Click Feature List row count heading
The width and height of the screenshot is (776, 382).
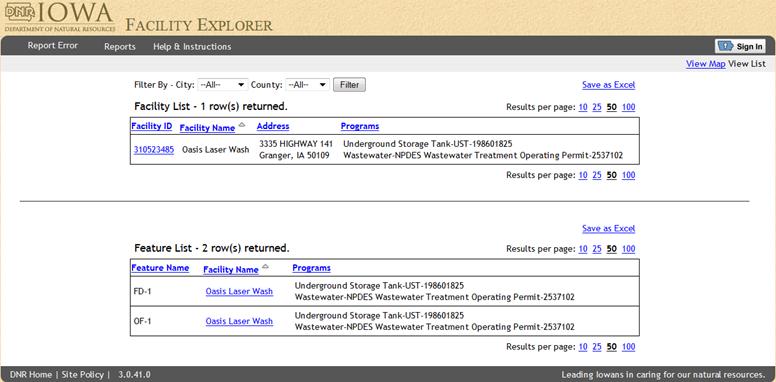(x=212, y=248)
